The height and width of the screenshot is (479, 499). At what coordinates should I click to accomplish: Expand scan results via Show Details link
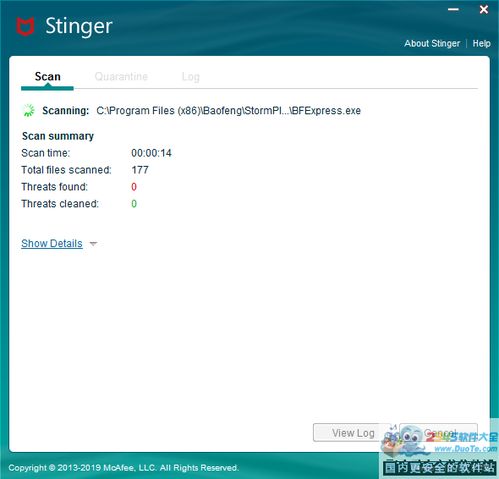pos(52,243)
